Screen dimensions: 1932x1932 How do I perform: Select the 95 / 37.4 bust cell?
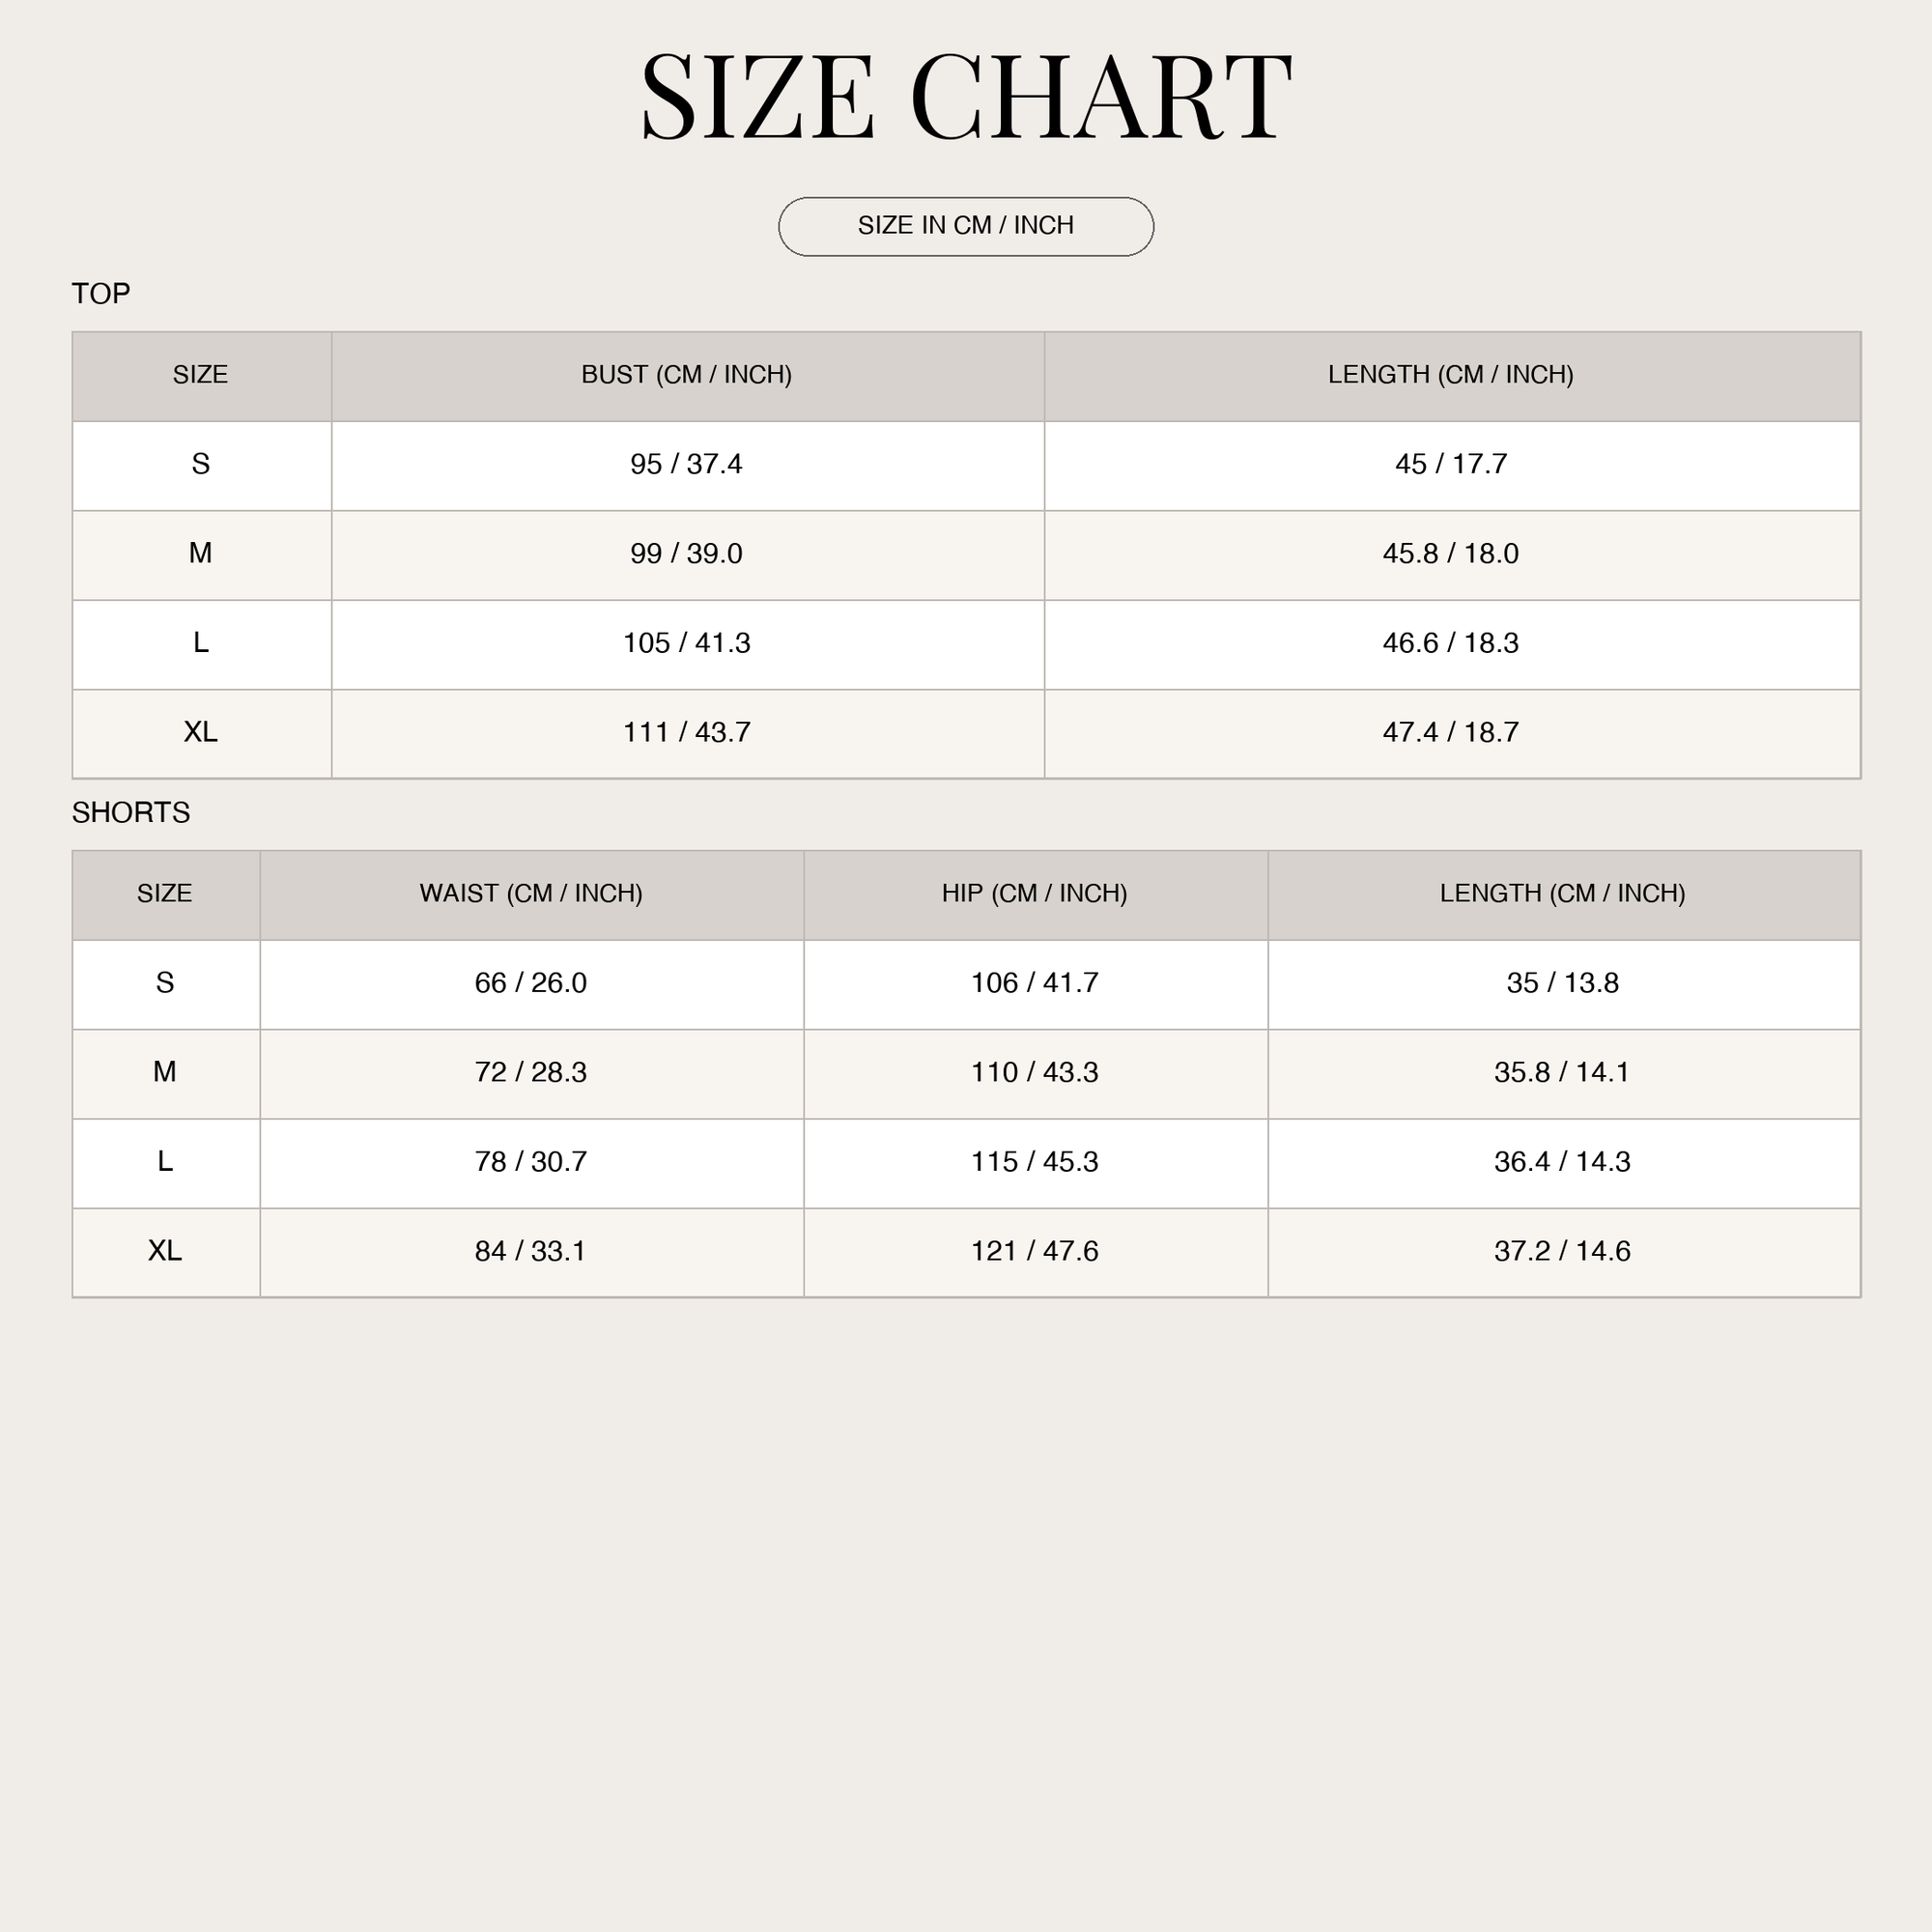point(688,466)
